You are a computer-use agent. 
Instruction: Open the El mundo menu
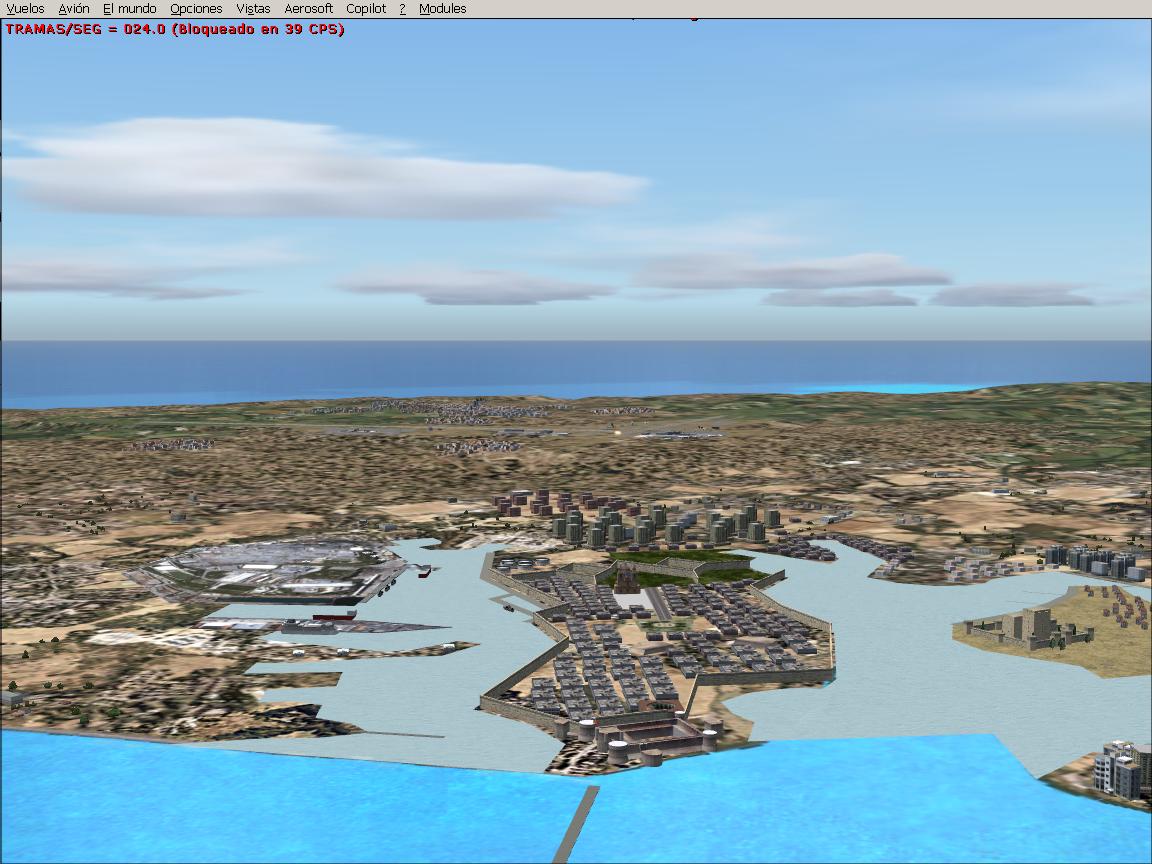[129, 9]
